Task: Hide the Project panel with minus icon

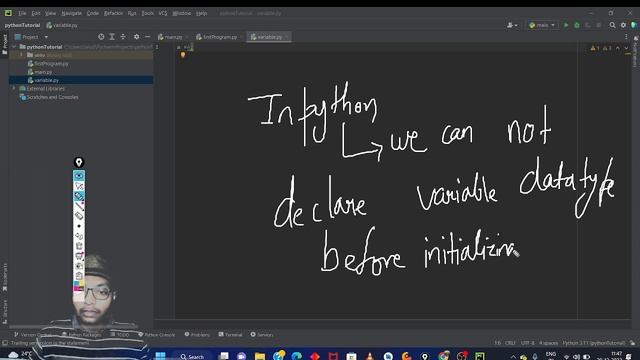Action: [147, 37]
